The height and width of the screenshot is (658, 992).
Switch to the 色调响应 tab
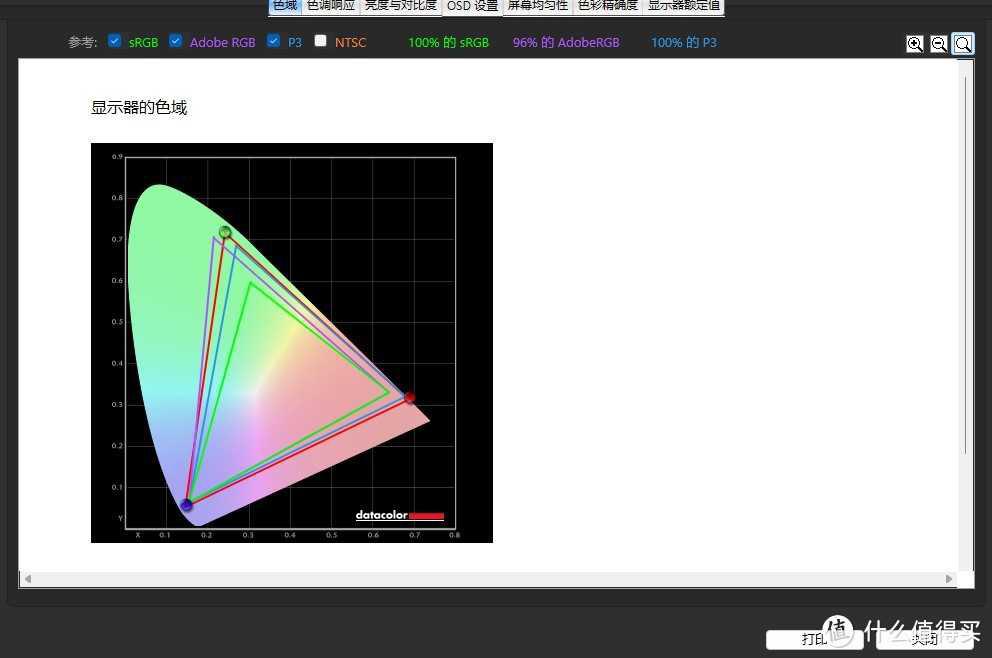click(330, 6)
